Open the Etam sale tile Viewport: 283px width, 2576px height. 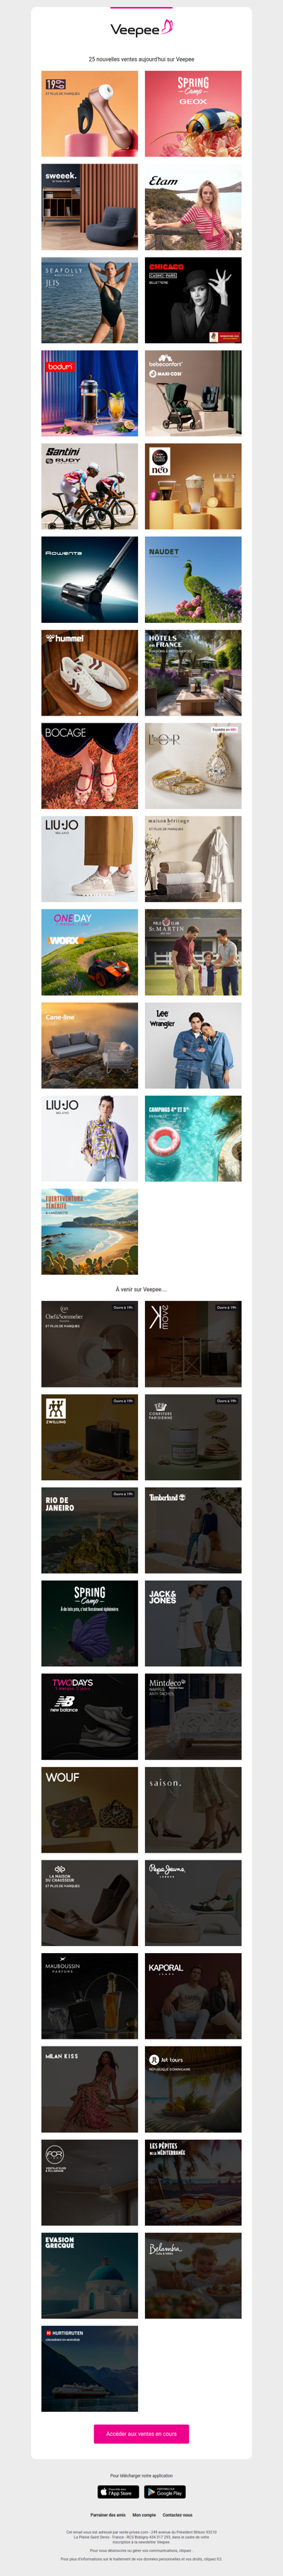point(193,207)
